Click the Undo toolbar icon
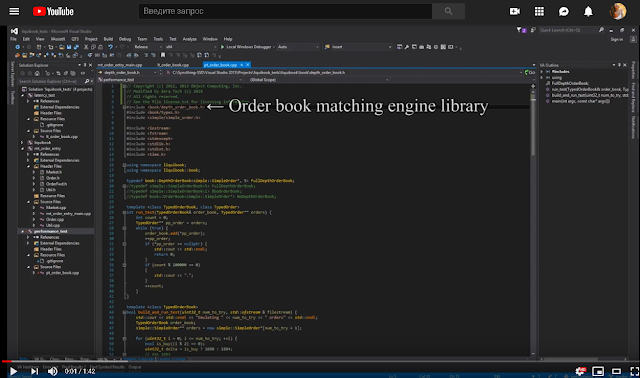Image resolution: width=640 pixels, height=378 pixels. [110, 47]
